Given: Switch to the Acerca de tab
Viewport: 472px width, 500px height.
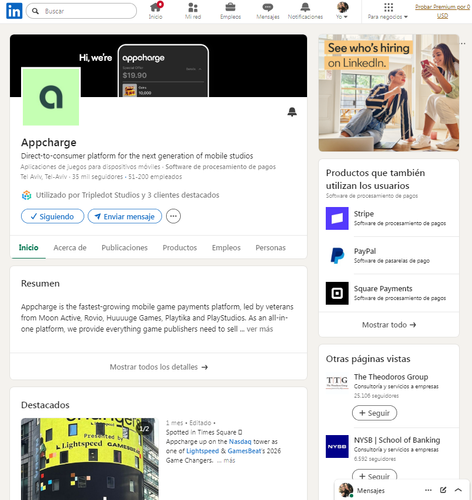Looking at the screenshot, I should pyautogui.click(x=70, y=248).
